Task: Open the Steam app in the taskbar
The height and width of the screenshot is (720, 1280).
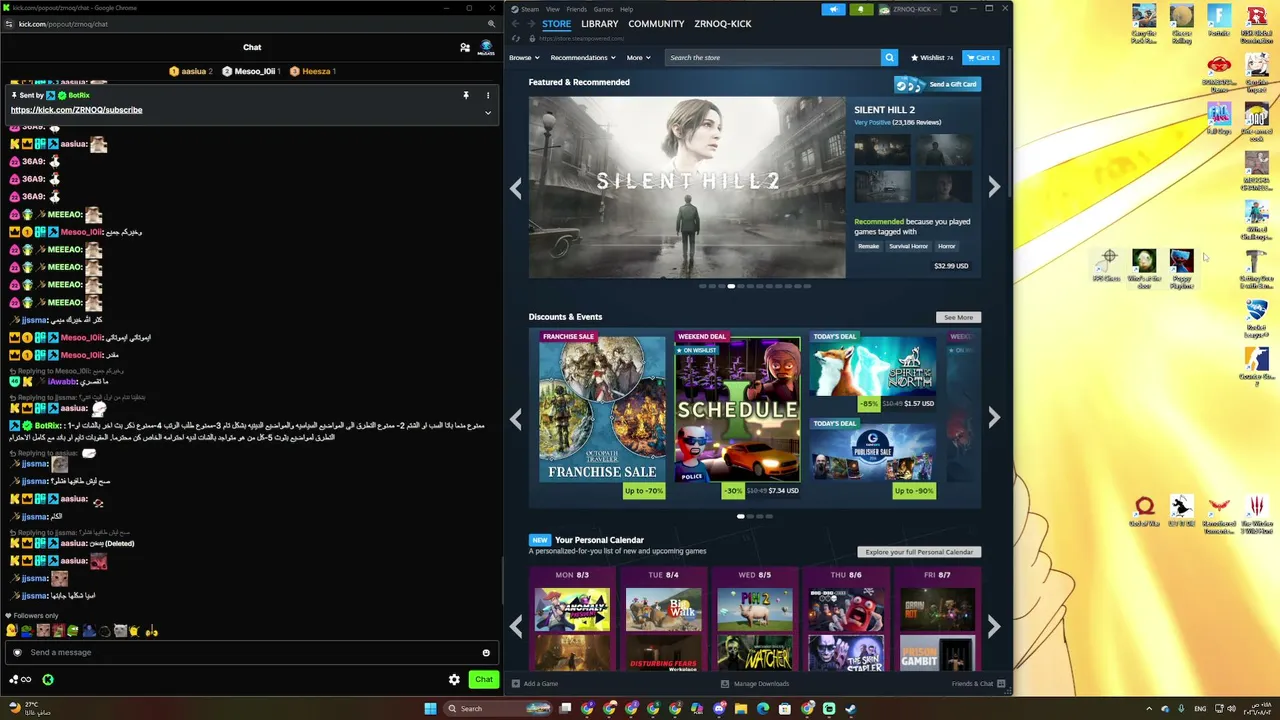Action: click(x=851, y=708)
